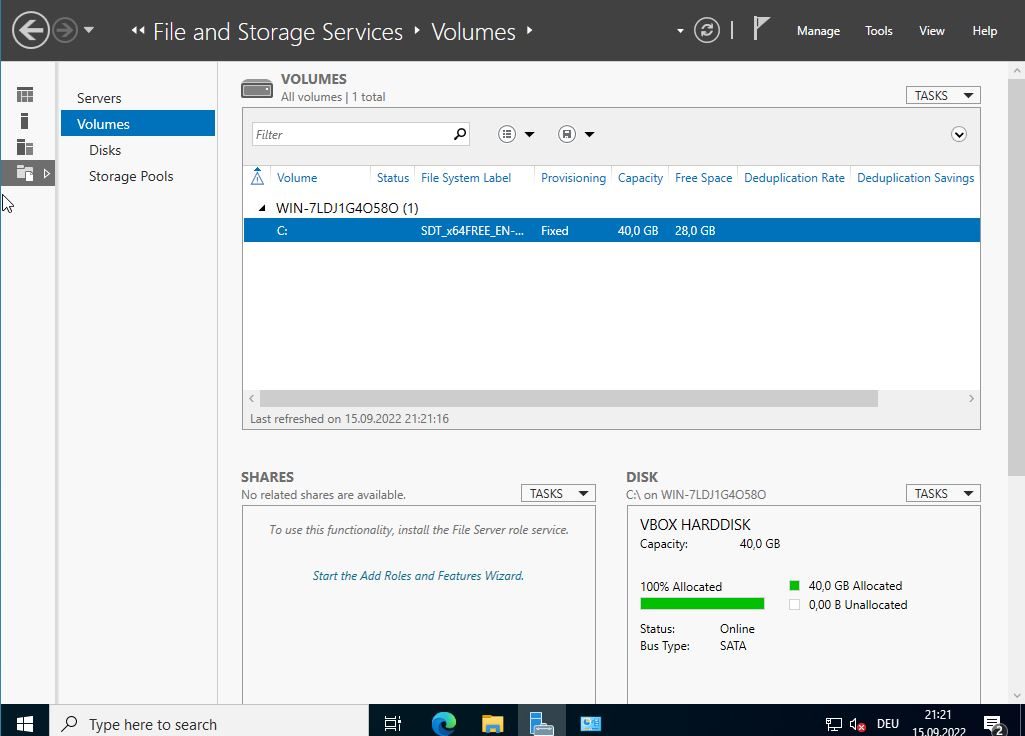This screenshot has height=736, width=1025.
Task: Click the refresh icon in header
Action: coord(706,31)
